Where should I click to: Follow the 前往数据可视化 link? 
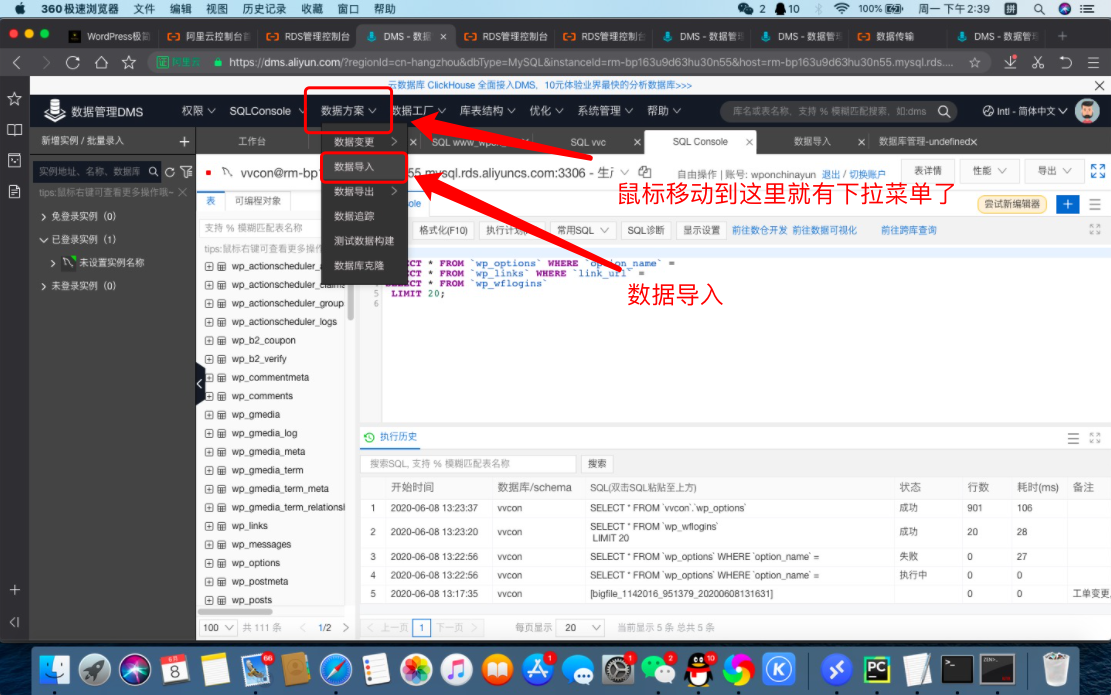(824, 230)
